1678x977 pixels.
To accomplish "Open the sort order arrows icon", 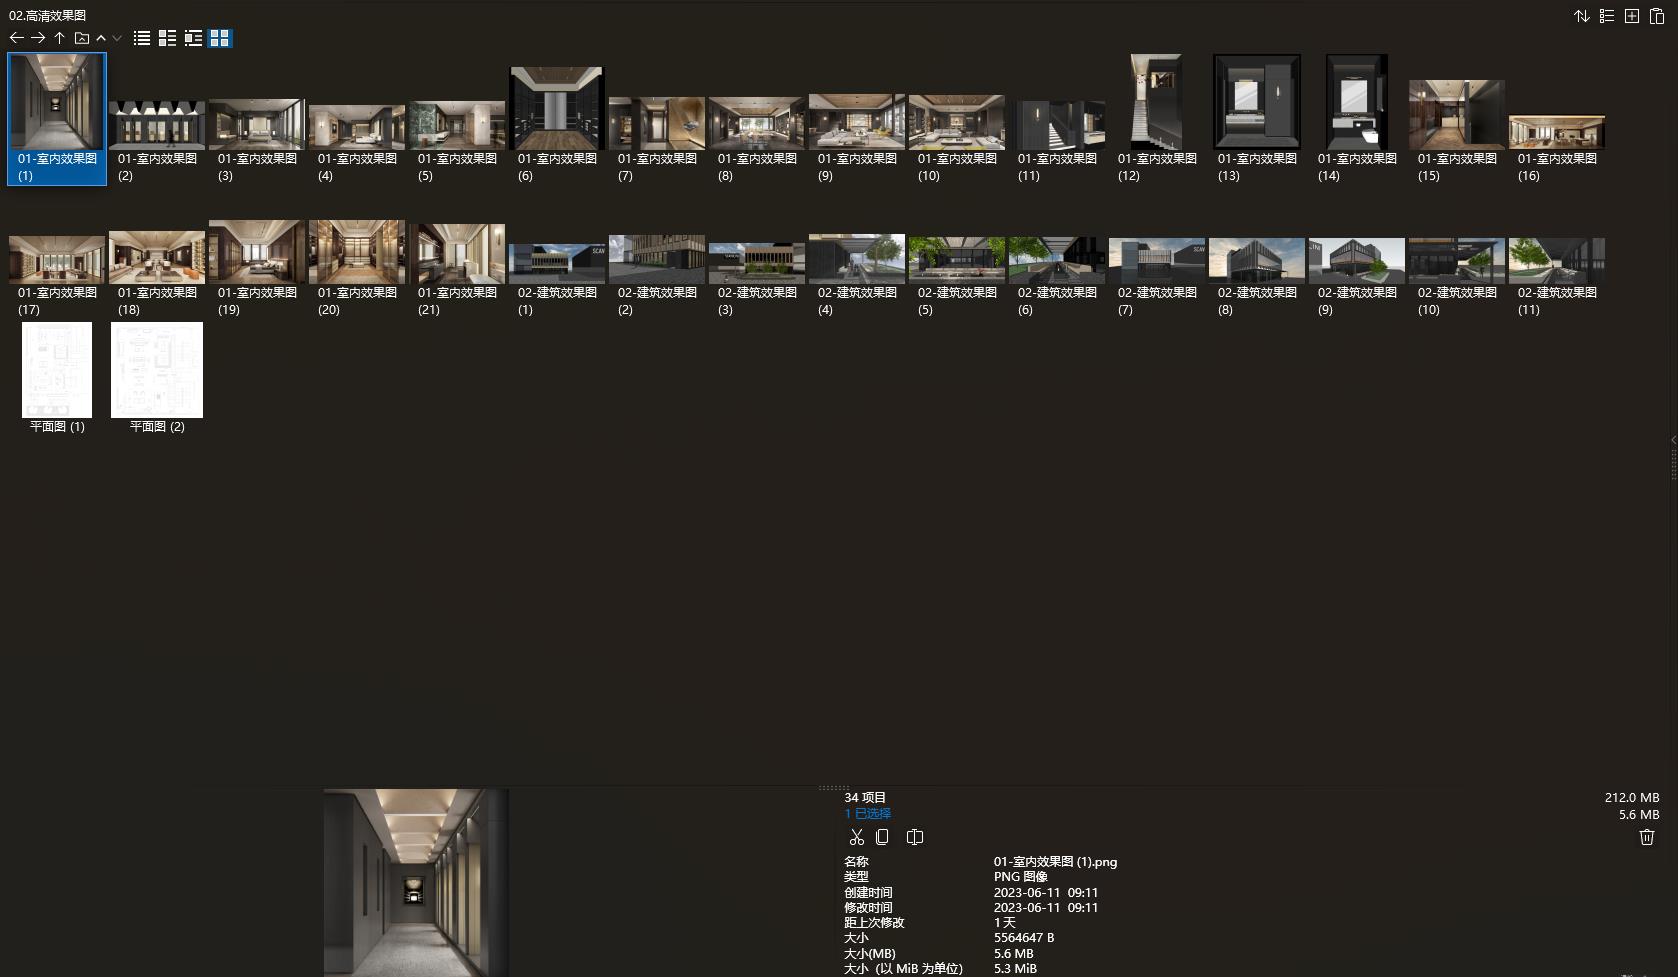I will [x=1582, y=16].
